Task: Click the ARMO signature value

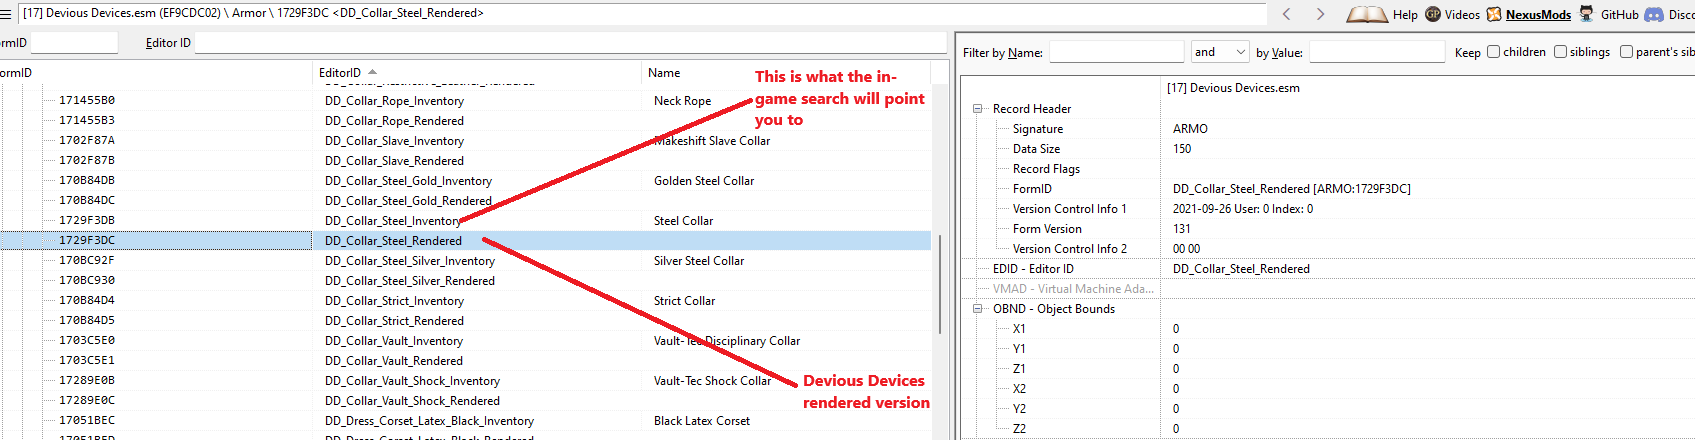Action: 1190,129
